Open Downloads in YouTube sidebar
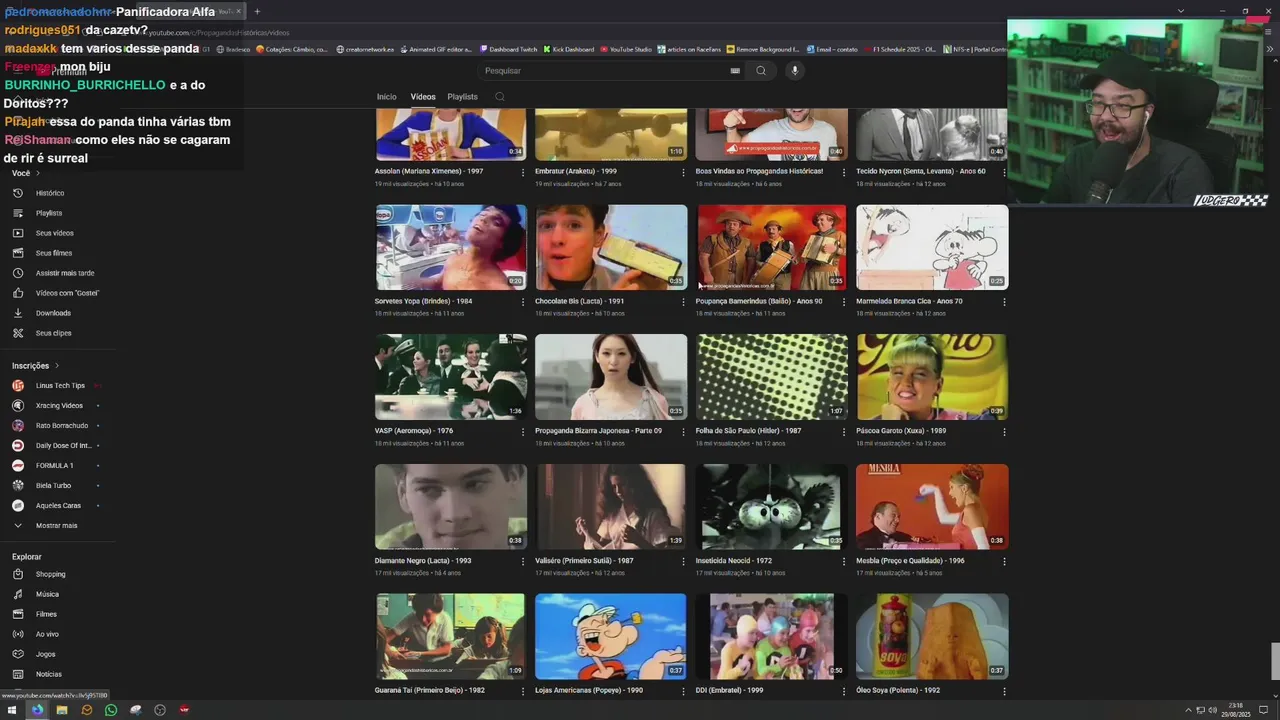The image size is (1280, 720). point(53,313)
